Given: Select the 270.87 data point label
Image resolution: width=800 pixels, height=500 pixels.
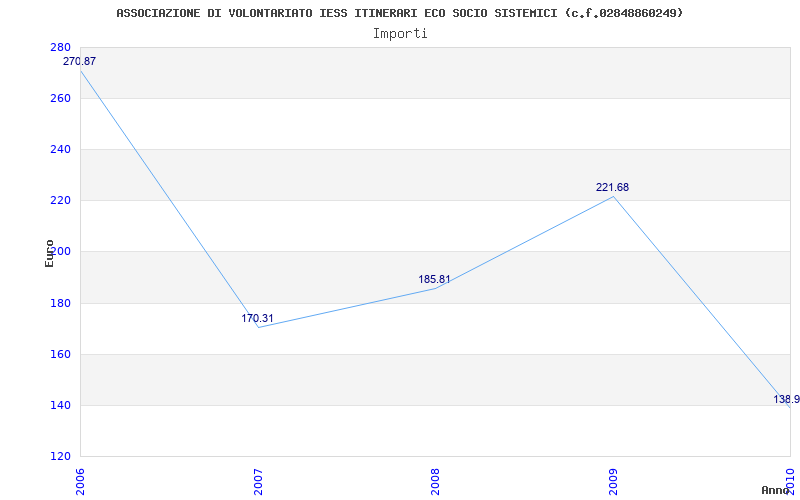Looking at the screenshot, I should coord(79,61).
